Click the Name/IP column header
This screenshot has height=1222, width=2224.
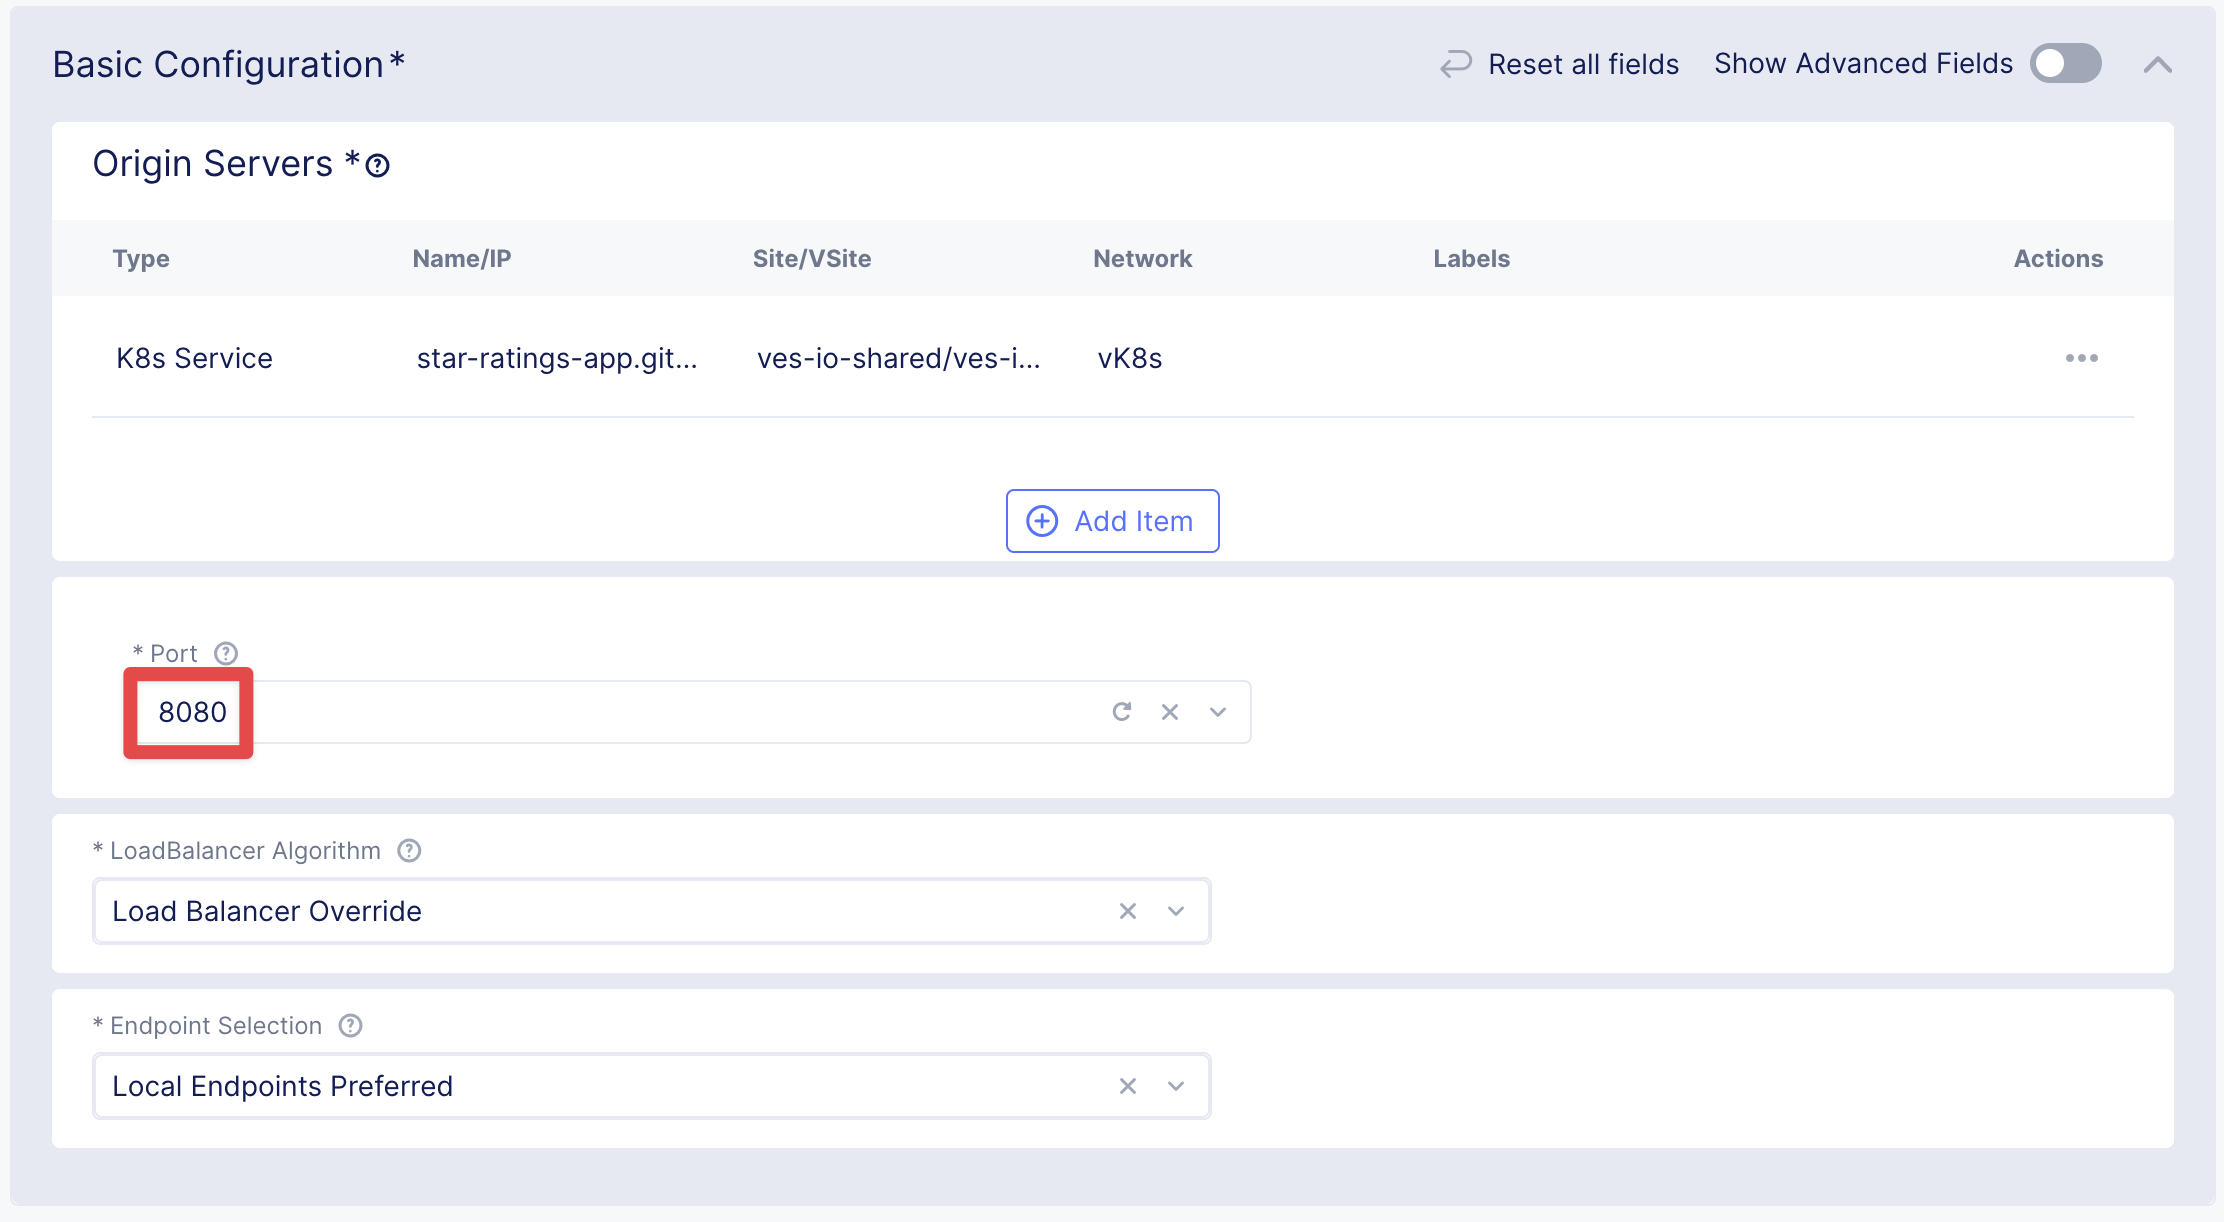click(461, 259)
